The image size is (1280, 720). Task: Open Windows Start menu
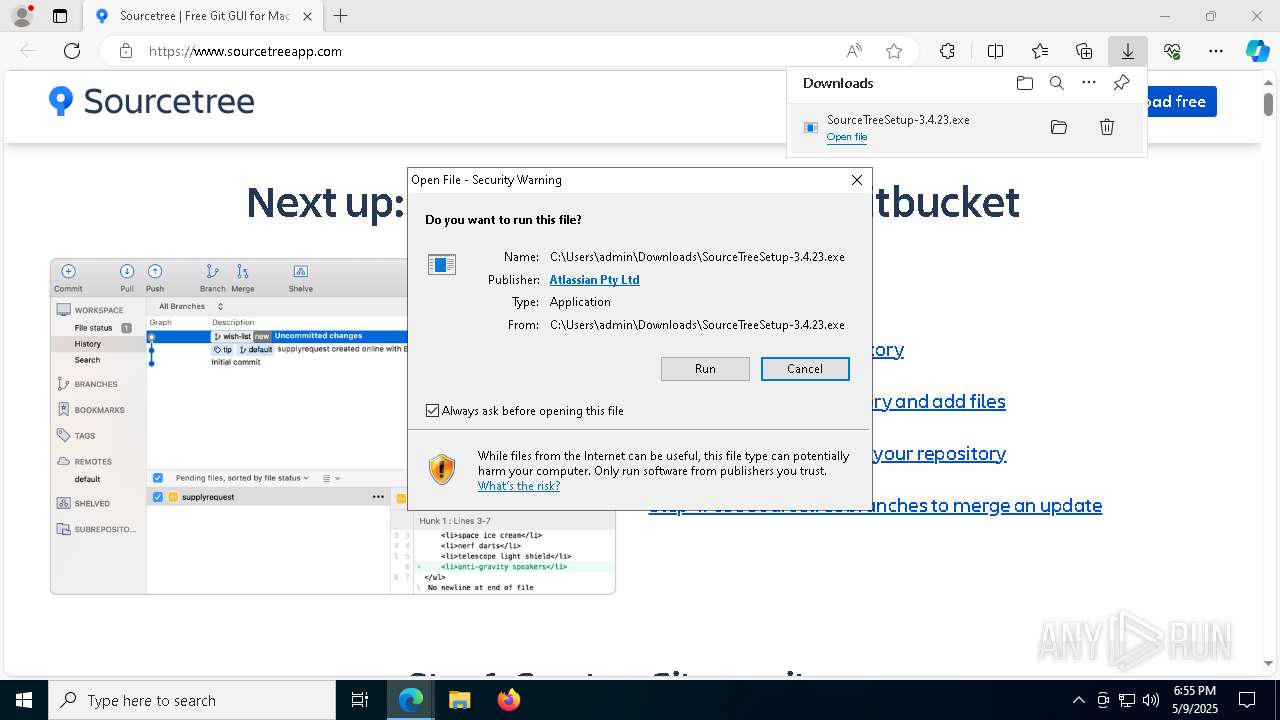(x=24, y=700)
